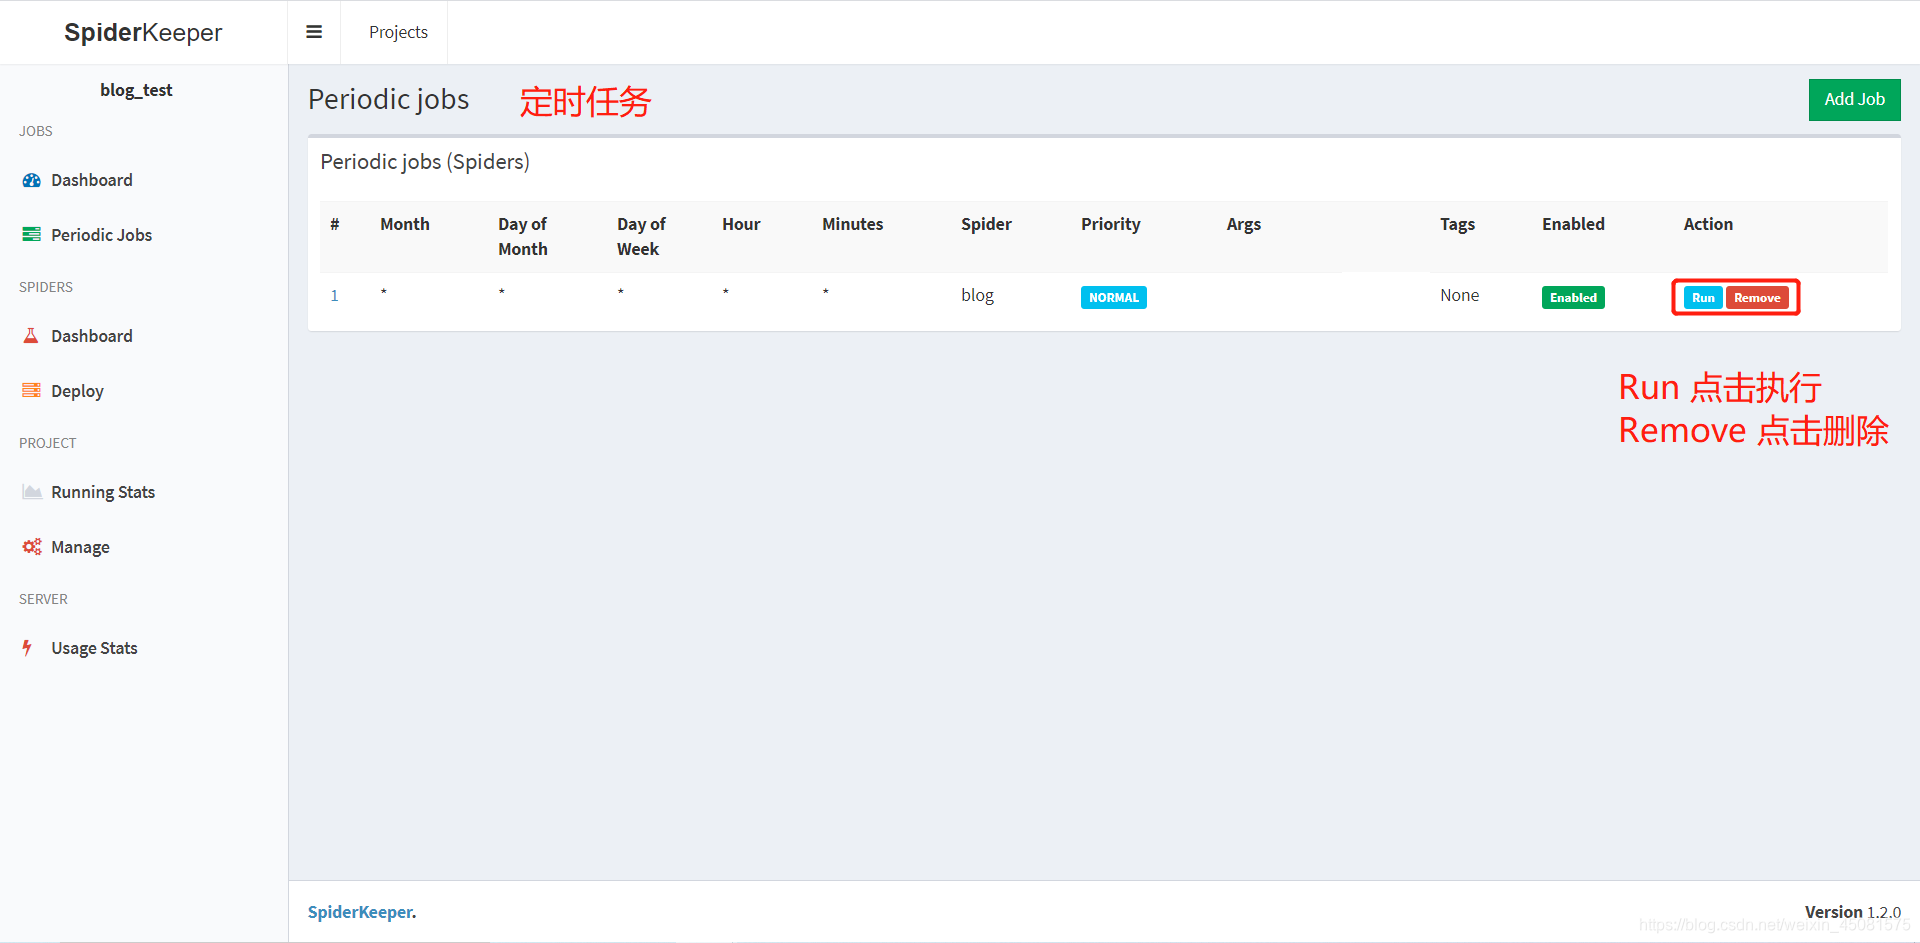Click the Action column header
Image resolution: width=1920 pixels, height=943 pixels.
pyautogui.click(x=1708, y=224)
